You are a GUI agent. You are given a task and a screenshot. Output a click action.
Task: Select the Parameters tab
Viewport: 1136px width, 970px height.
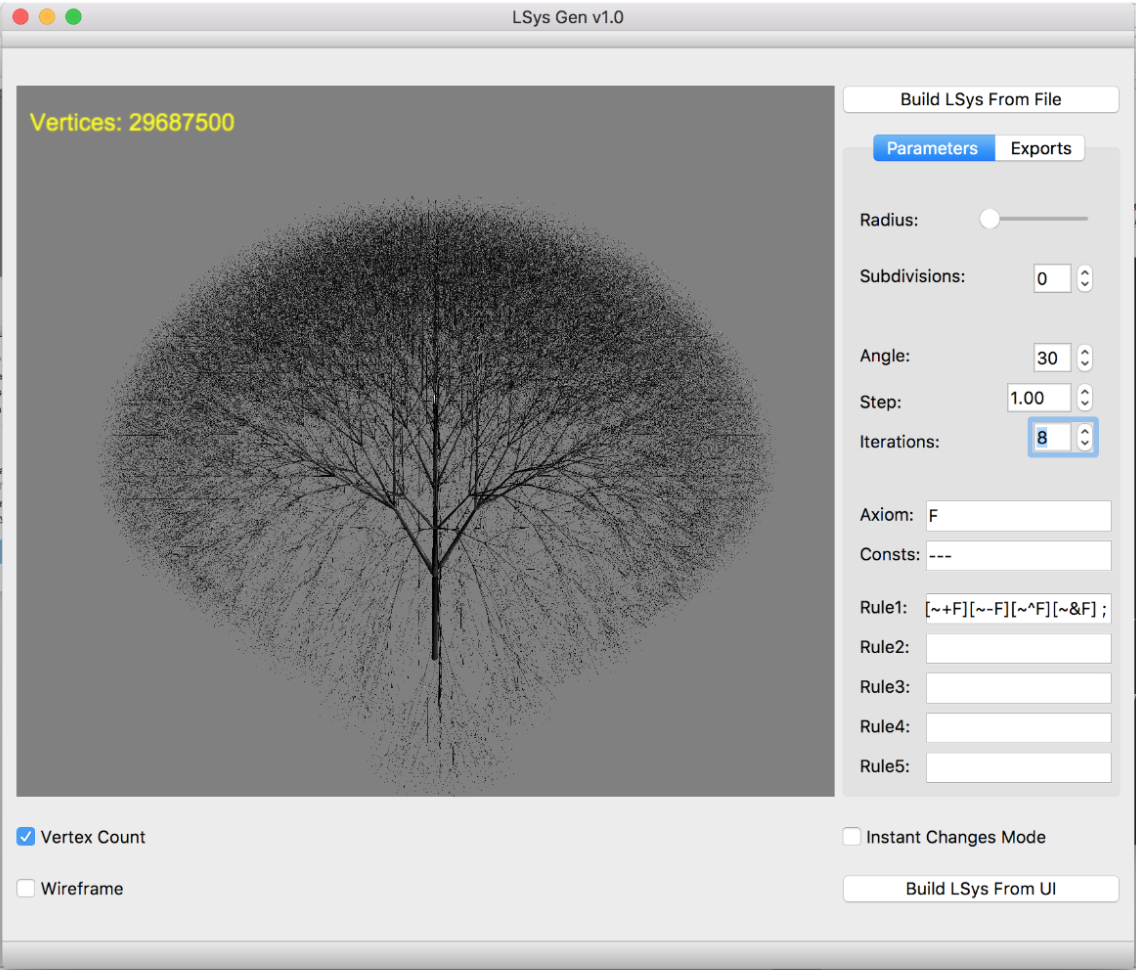932,148
